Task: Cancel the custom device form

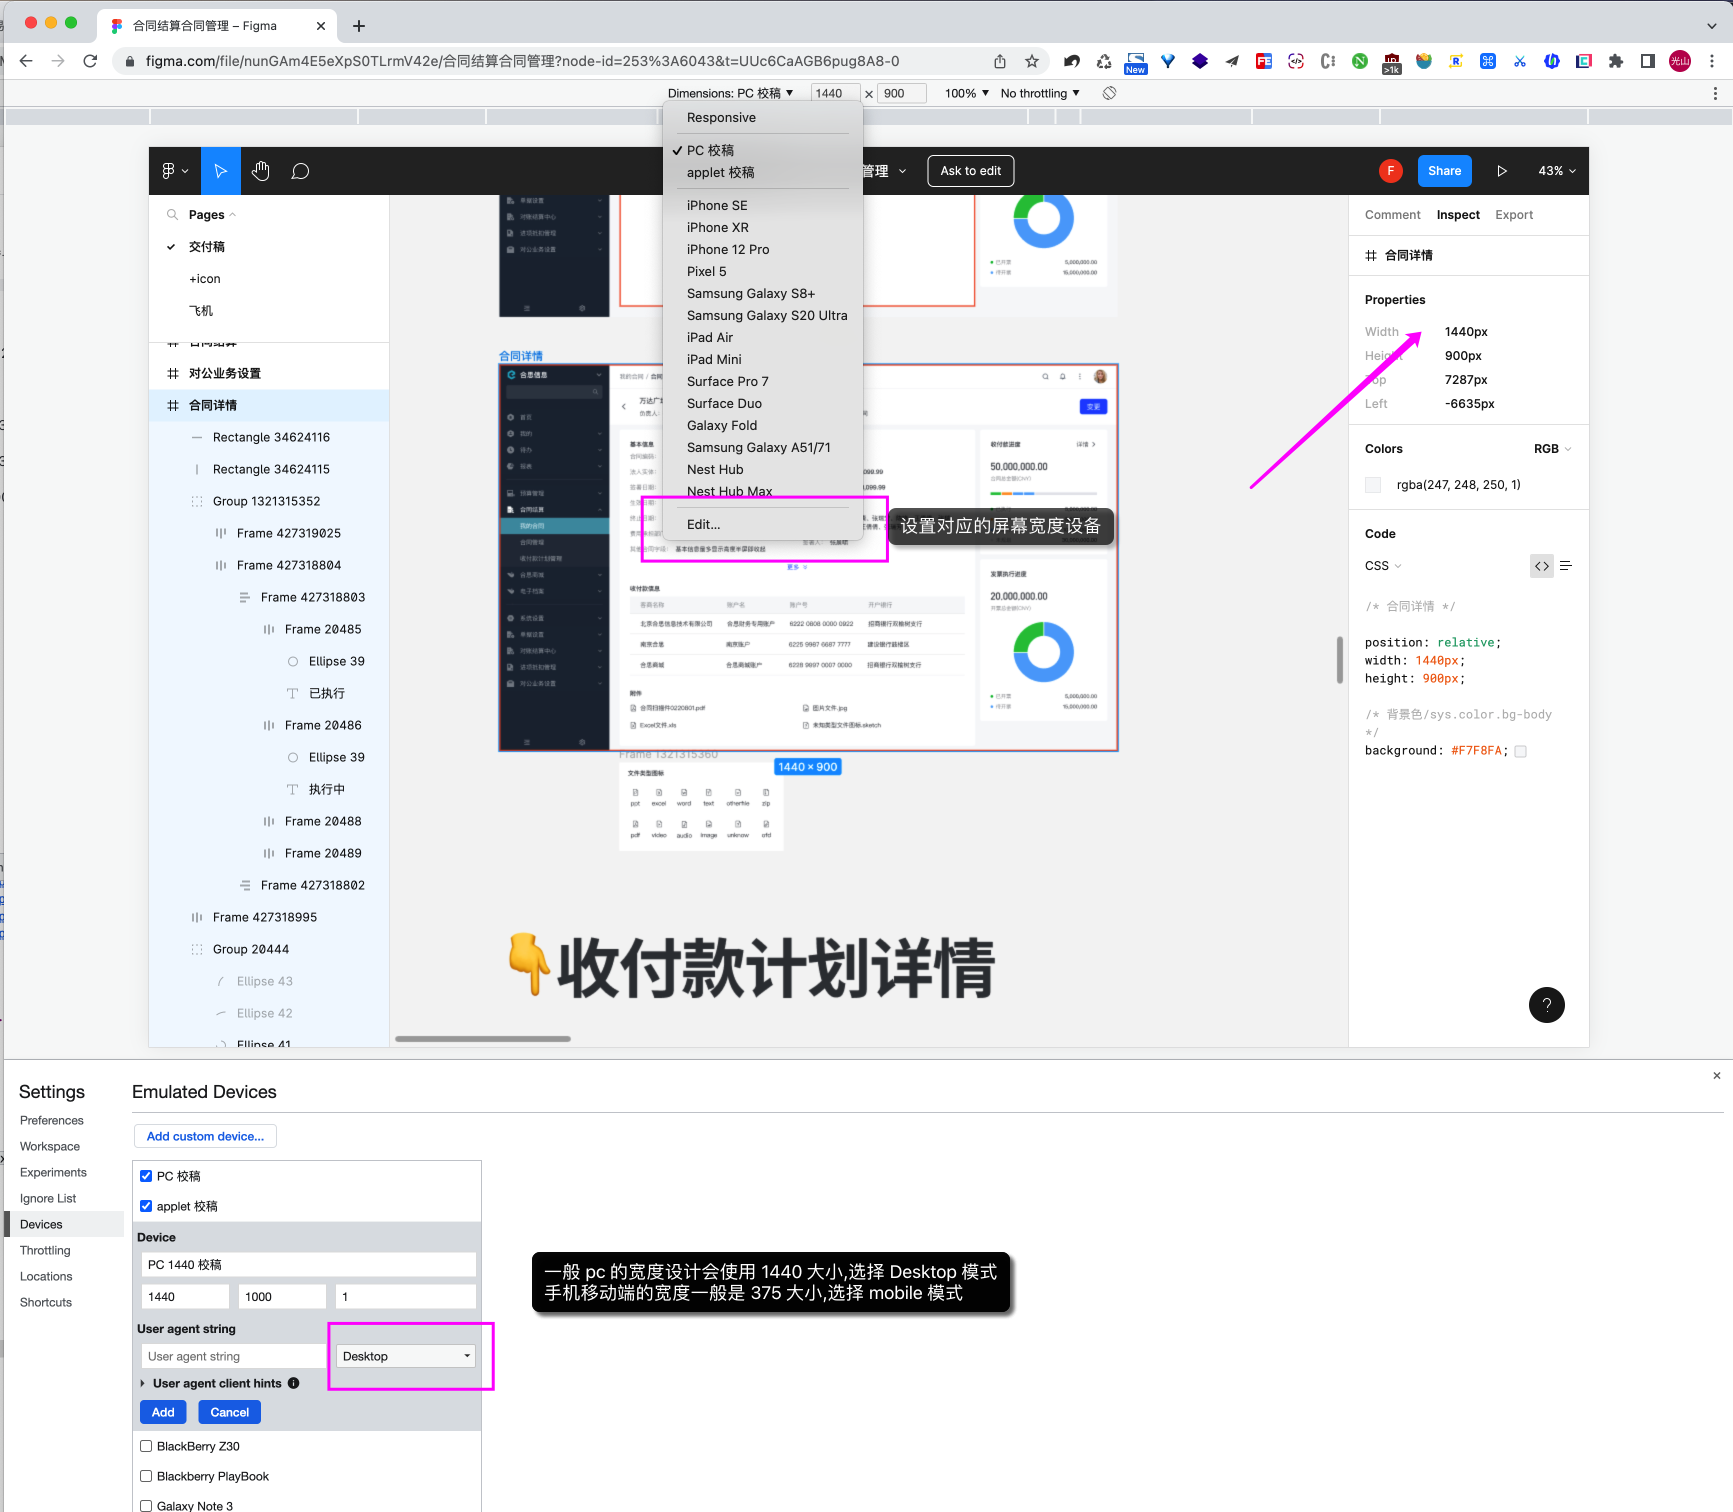Action: point(230,1412)
